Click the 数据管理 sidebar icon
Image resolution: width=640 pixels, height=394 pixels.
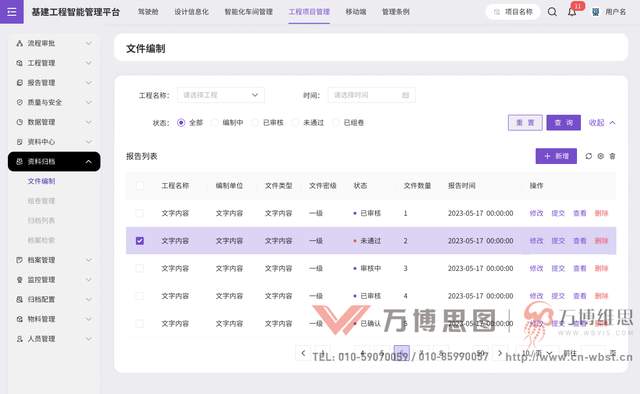[19, 122]
